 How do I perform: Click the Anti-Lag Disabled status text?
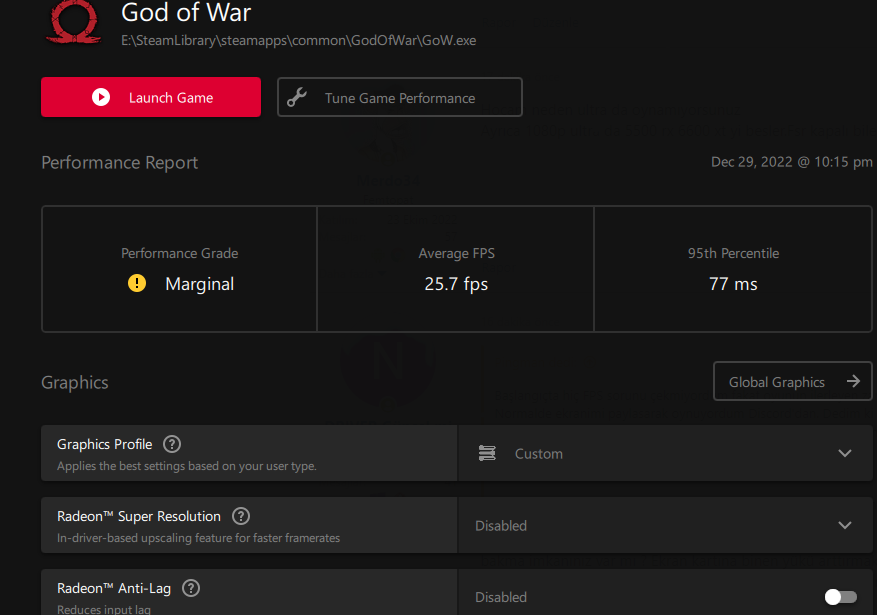point(501,597)
